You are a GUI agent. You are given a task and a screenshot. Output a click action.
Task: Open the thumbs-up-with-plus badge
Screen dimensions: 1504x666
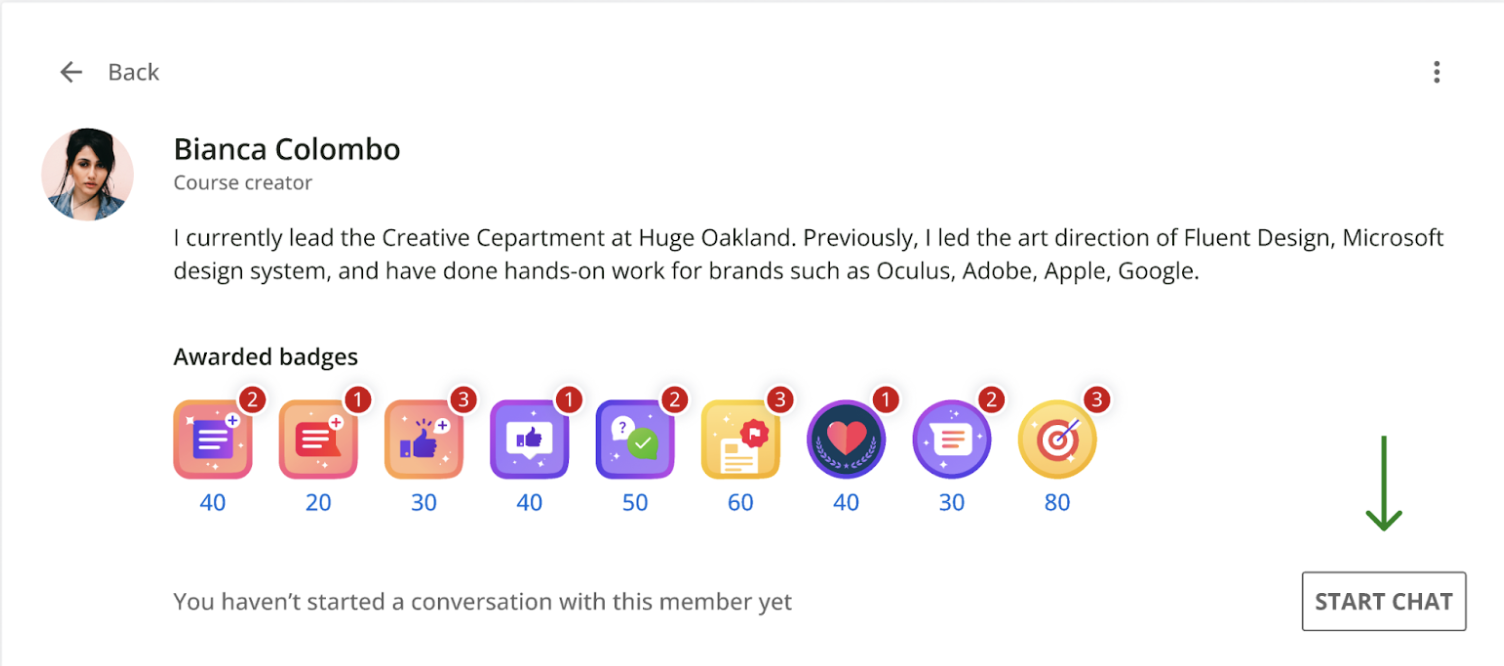[424, 440]
